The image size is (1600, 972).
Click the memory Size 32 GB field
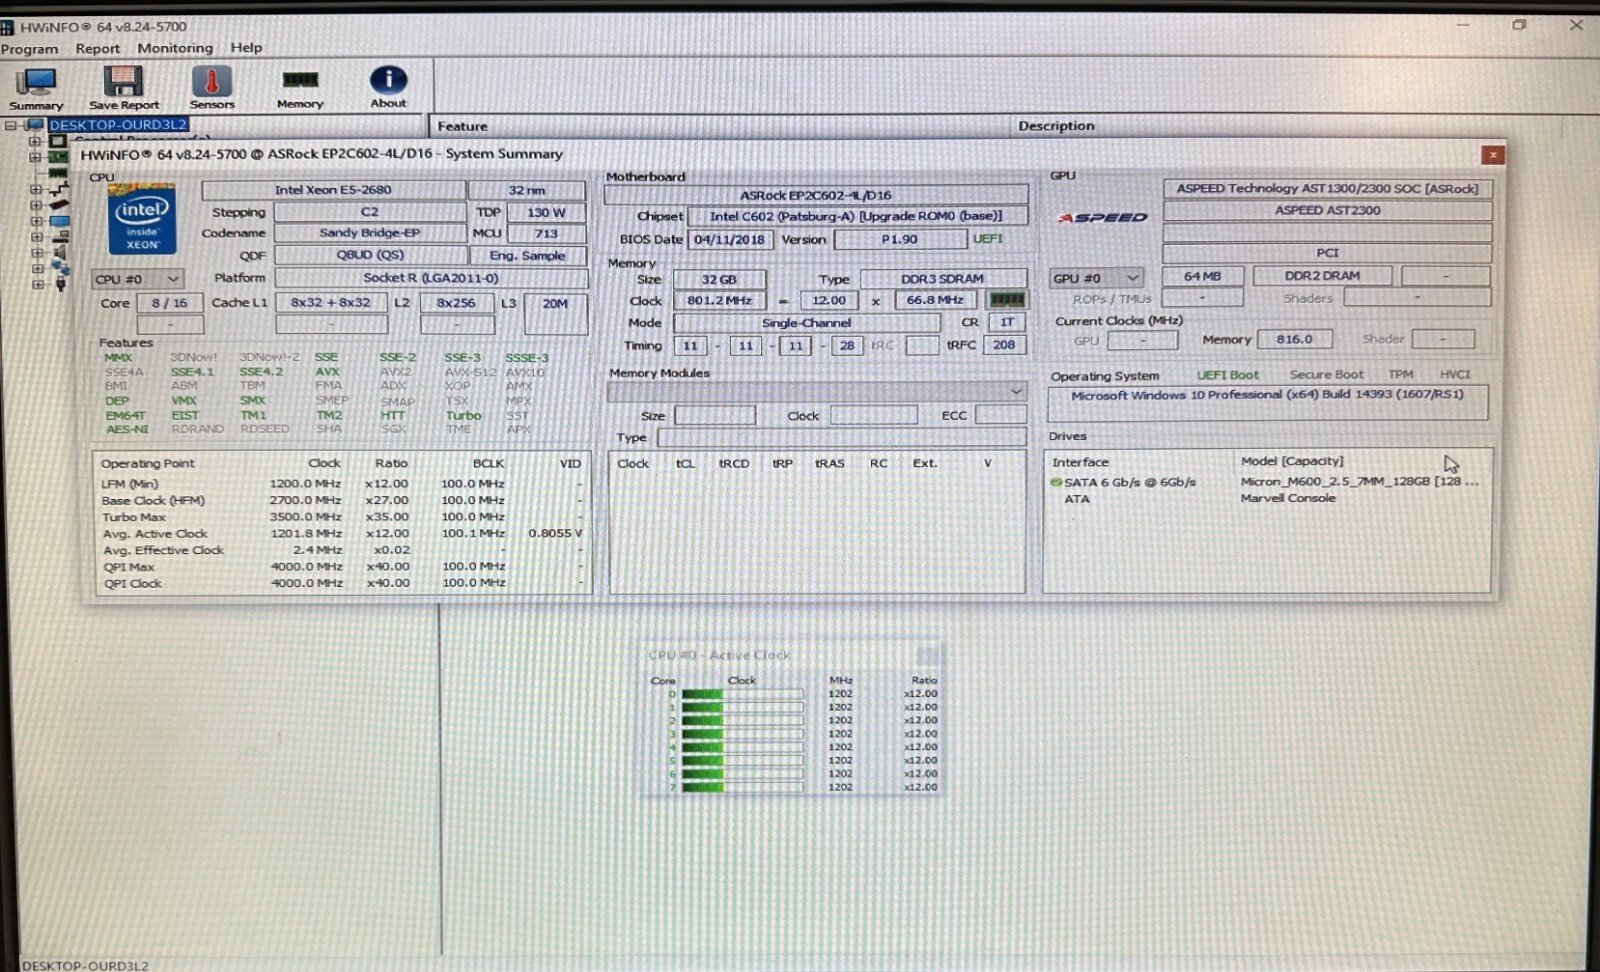tap(719, 279)
